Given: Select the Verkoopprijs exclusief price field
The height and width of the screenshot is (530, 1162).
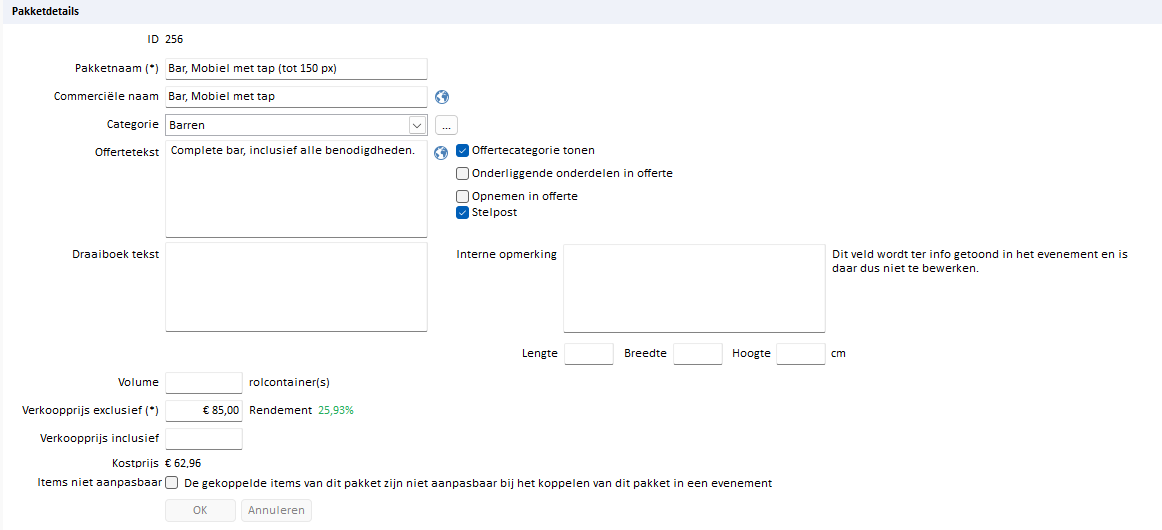Looking at the screenshot, I should [x=204, y=410].
